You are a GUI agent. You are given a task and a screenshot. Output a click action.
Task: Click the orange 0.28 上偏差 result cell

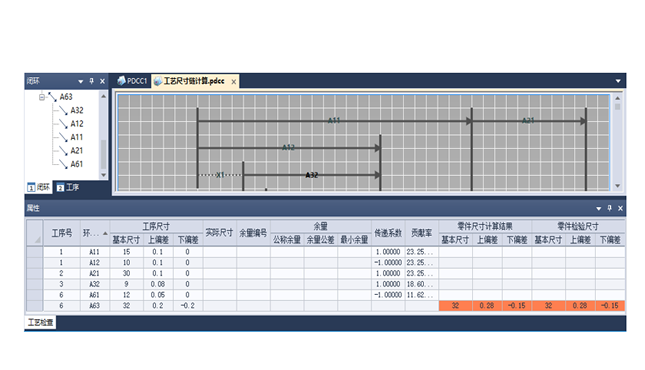click(487, 306)
